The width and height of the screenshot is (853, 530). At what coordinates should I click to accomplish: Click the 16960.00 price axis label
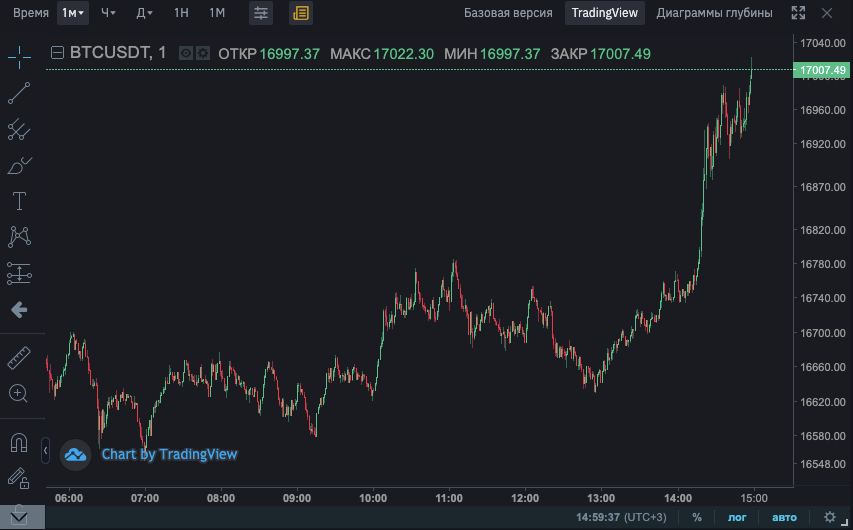click(x=823, y=110)
